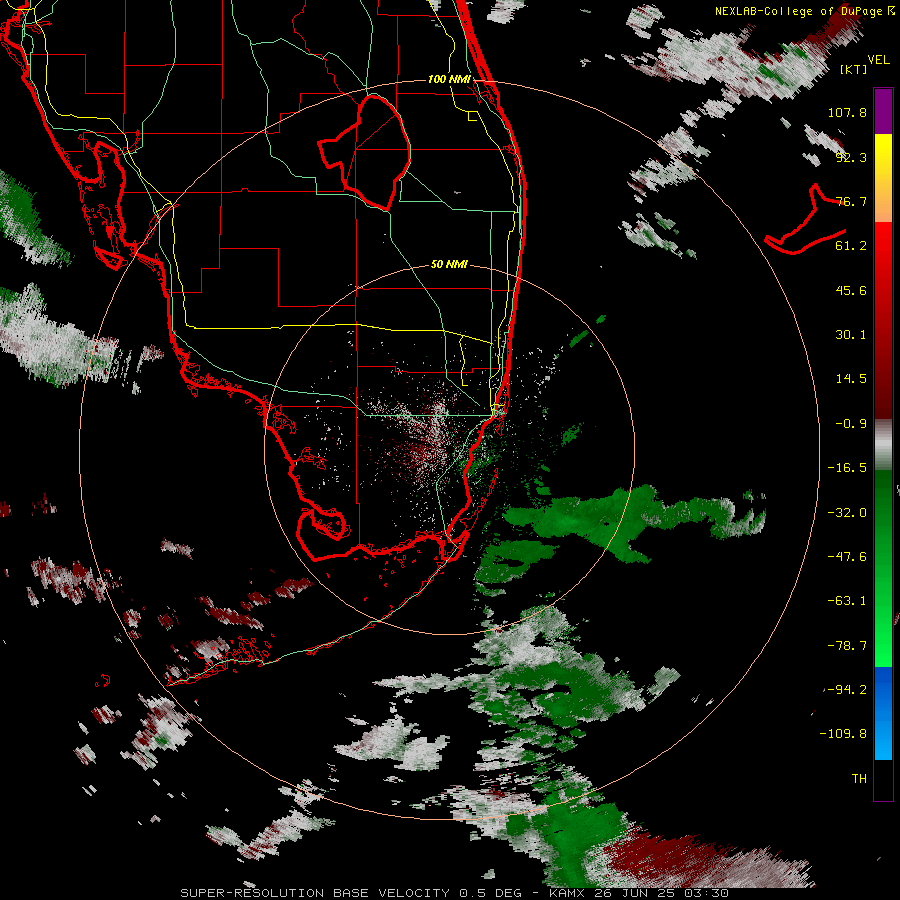Pick the blue segment of the velocity color bar

(x=883, y=713)
